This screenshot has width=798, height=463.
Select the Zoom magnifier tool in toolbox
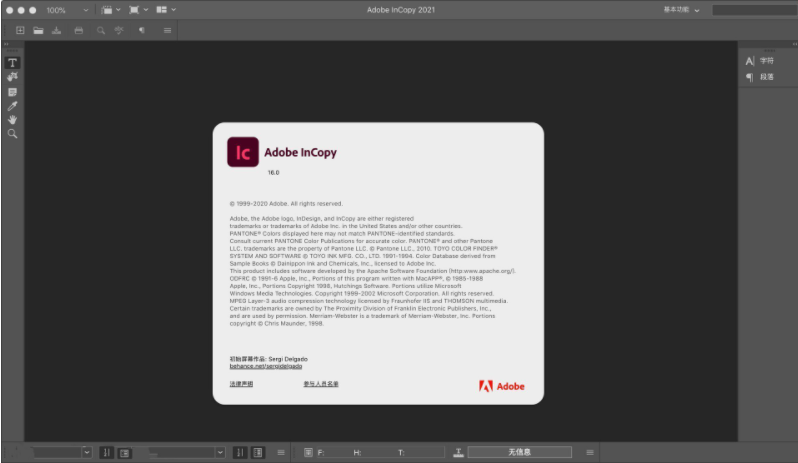[x=13, y=133]
